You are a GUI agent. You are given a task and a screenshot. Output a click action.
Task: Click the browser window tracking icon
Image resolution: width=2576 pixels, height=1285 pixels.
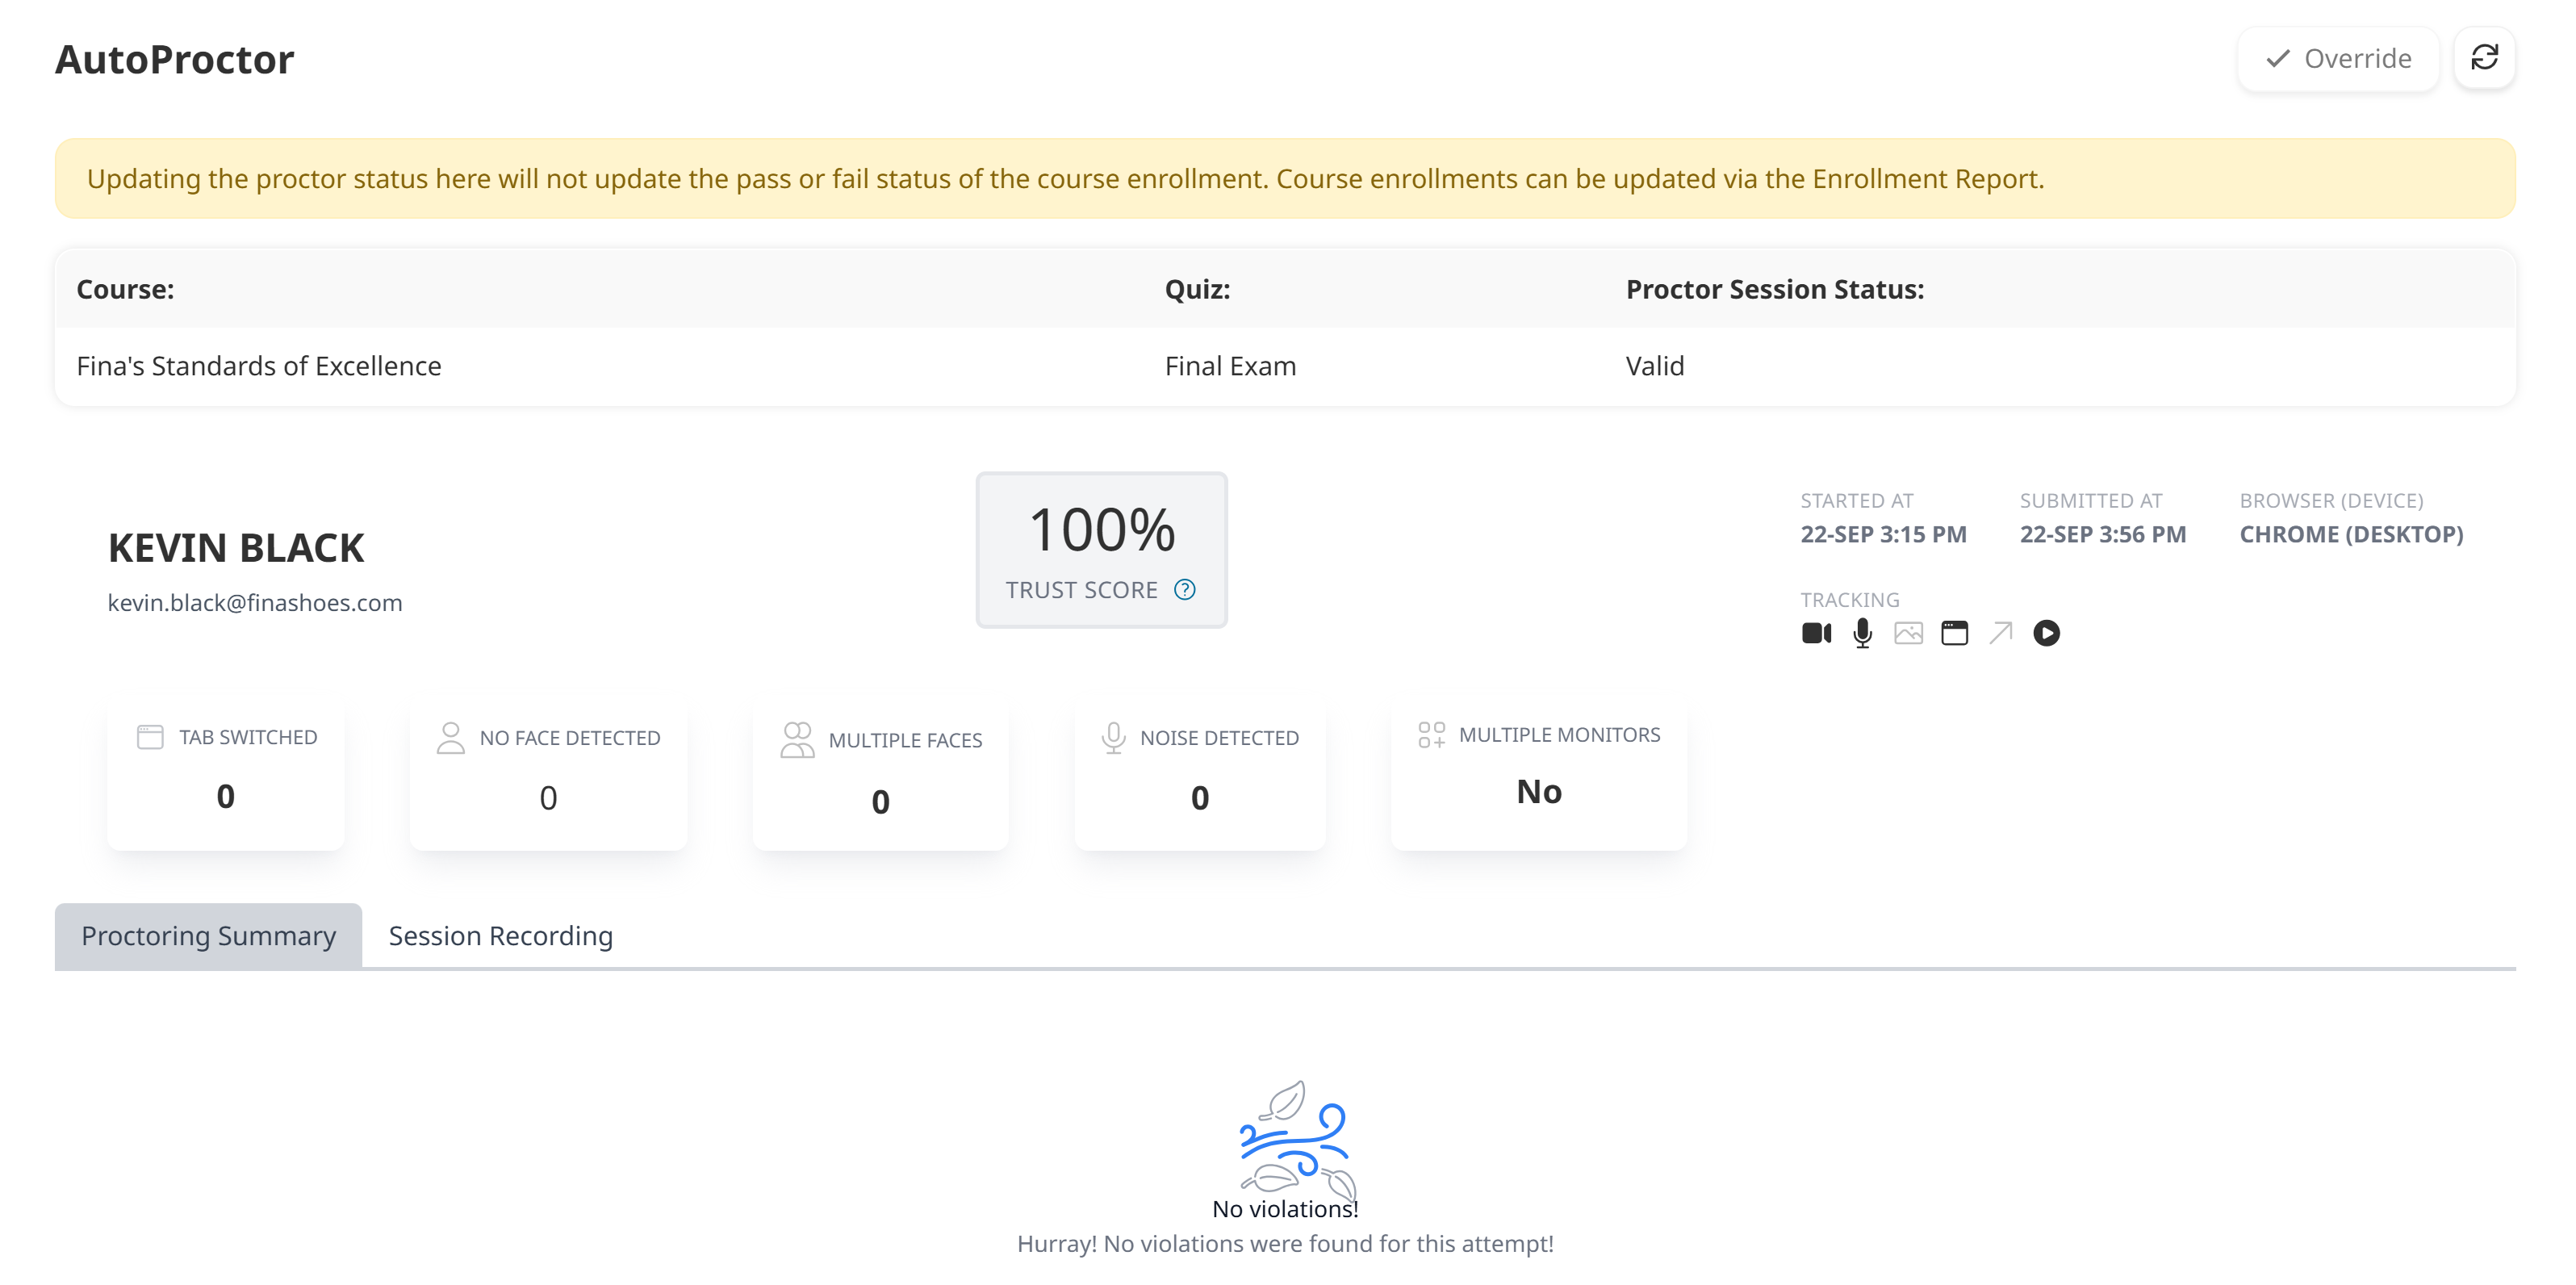coord(1955,632)
